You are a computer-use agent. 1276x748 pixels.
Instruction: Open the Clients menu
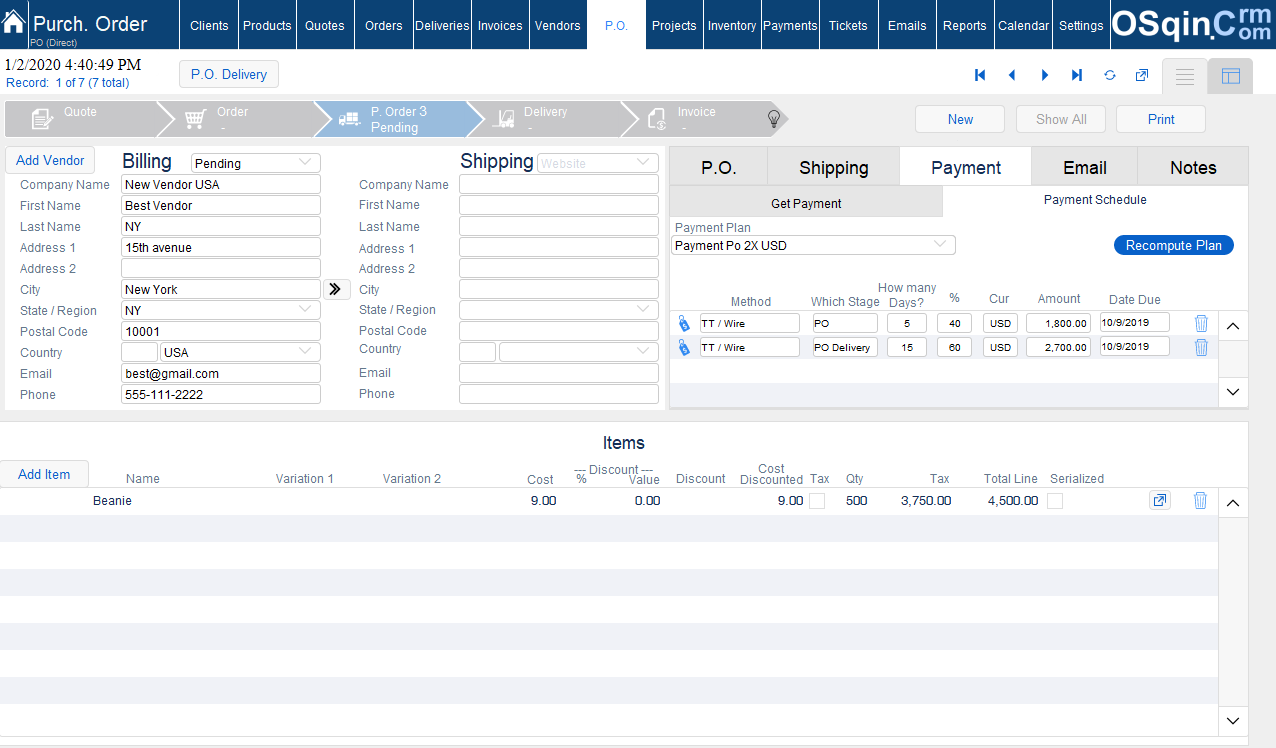point(209,25)
